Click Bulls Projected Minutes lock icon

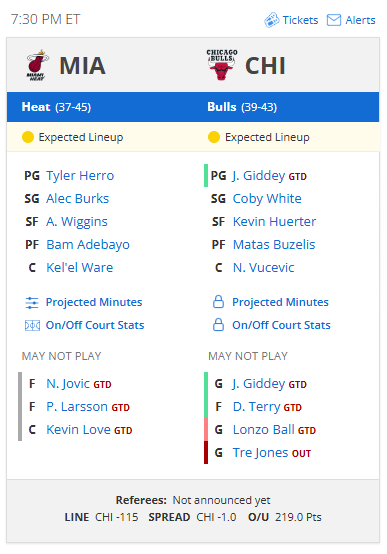point(218,302)
